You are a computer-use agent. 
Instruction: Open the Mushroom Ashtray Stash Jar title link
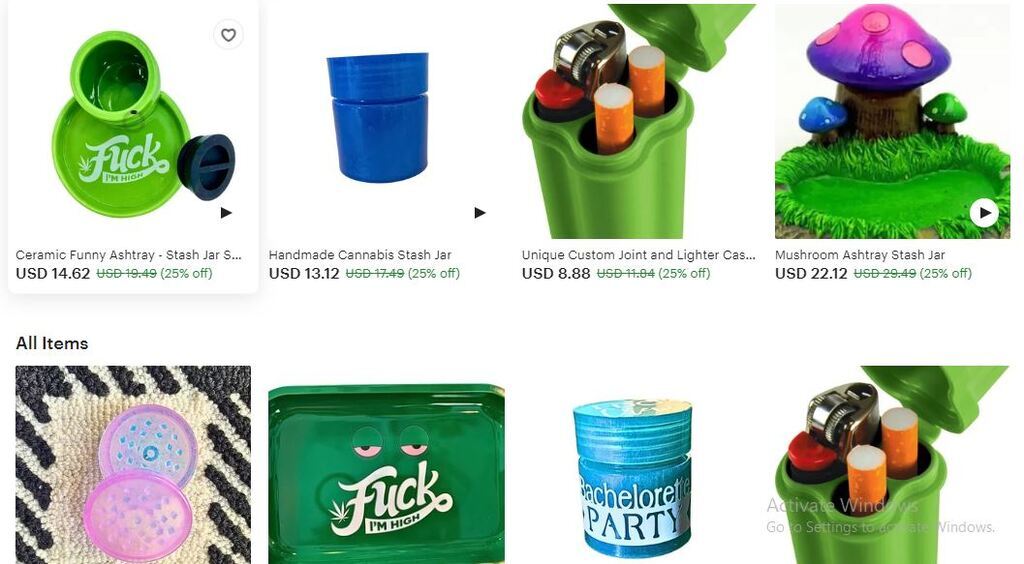[x=860, y=255]
